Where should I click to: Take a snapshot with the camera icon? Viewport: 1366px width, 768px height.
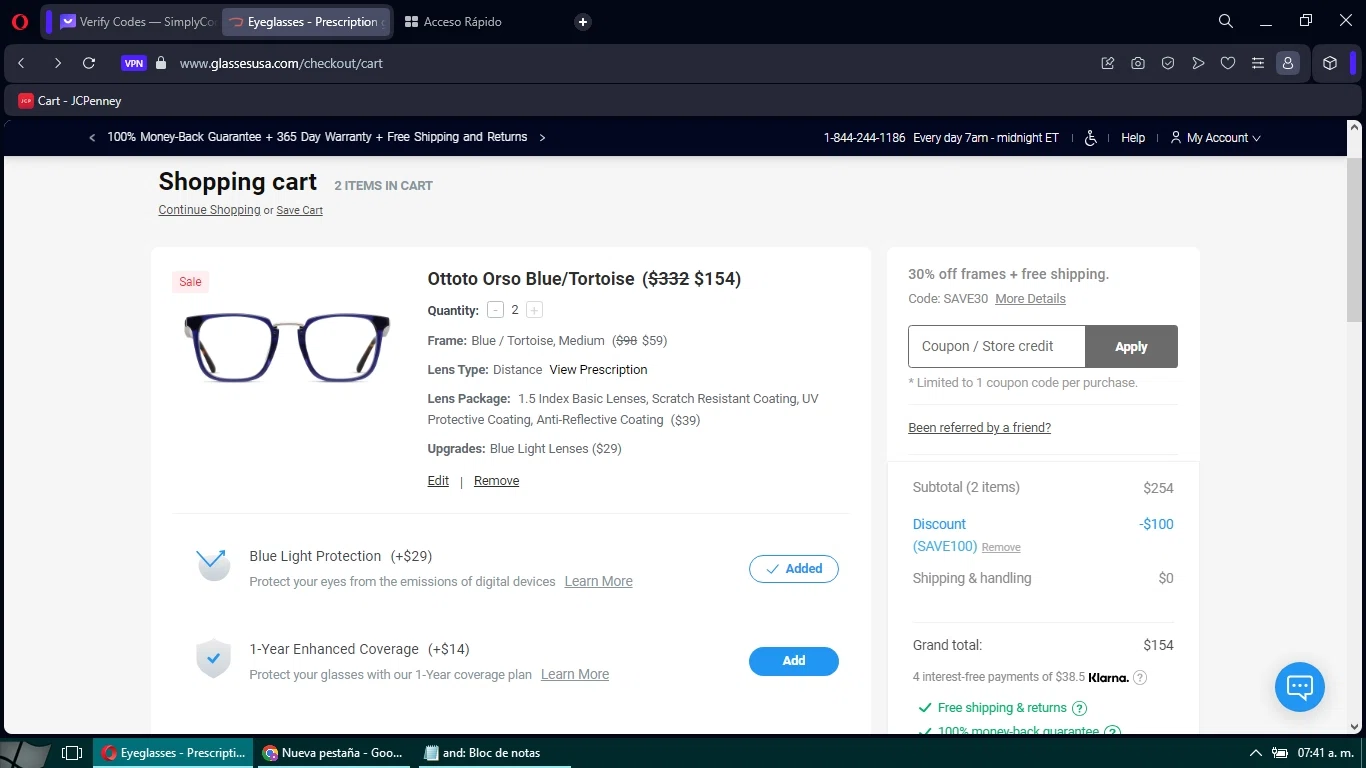coord(1138,63)
